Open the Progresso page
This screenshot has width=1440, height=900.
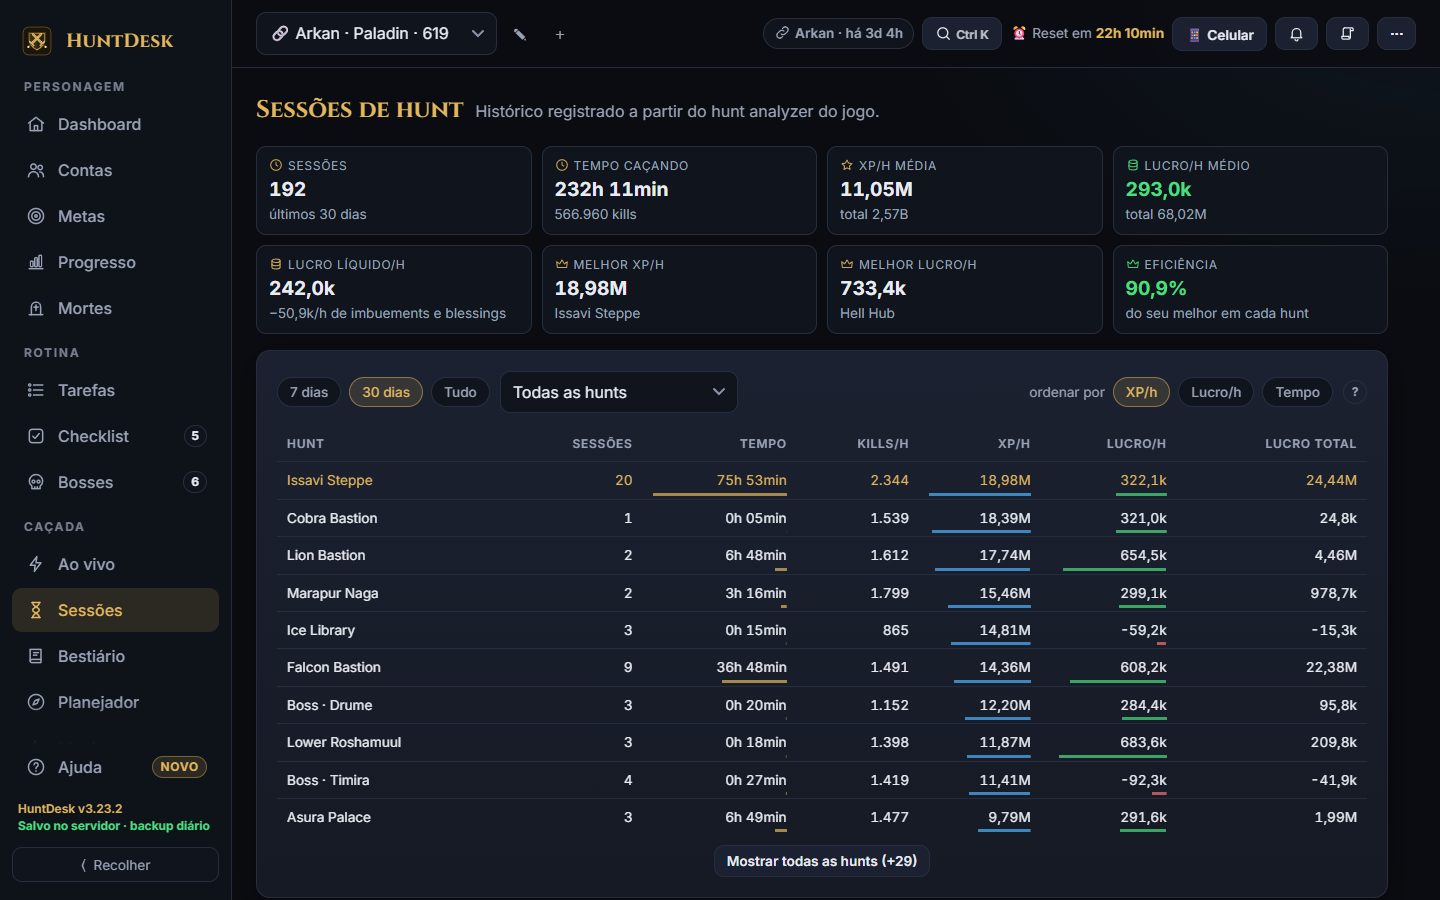(x=115, y=262)
